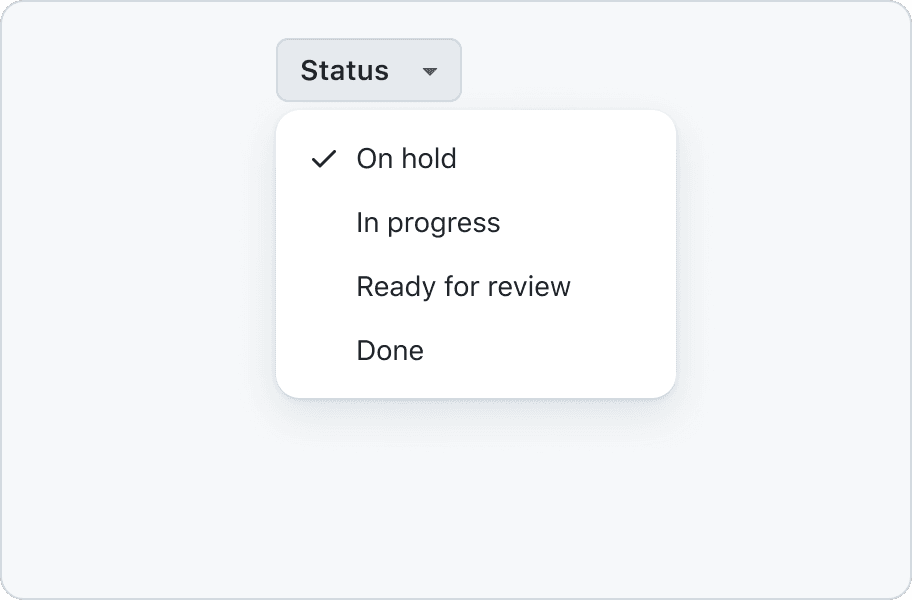Click the down caret arrow in Status button
This screenshot has height=600, width=912.
pos(430,71)
